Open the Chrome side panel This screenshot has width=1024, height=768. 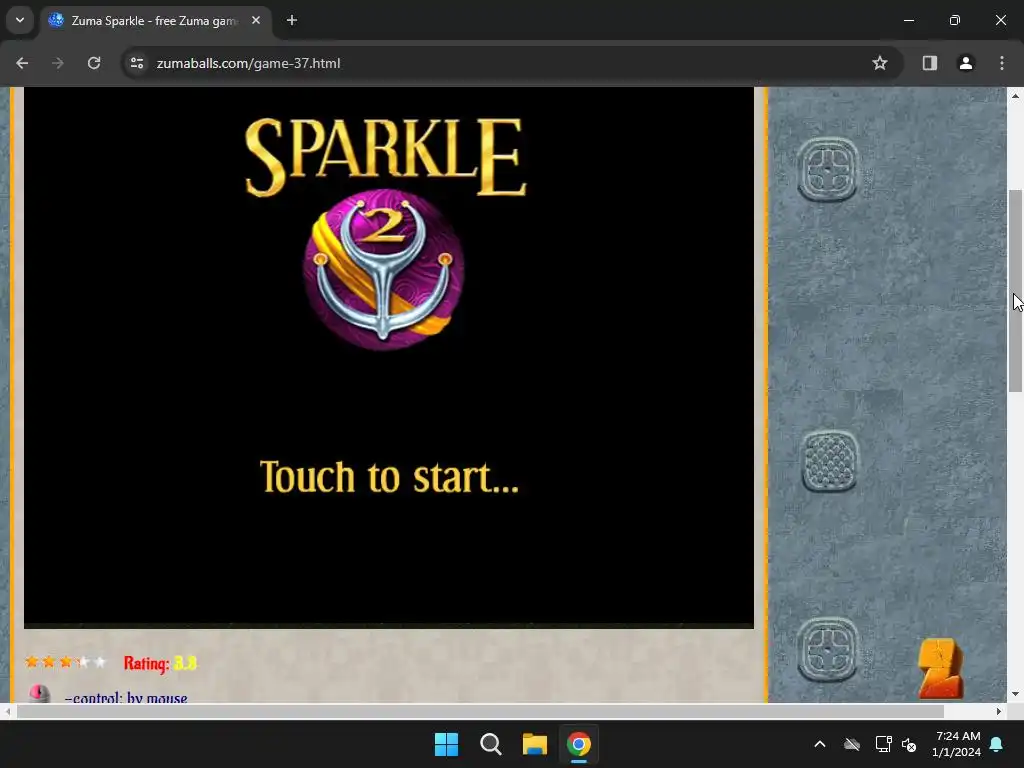929,63
